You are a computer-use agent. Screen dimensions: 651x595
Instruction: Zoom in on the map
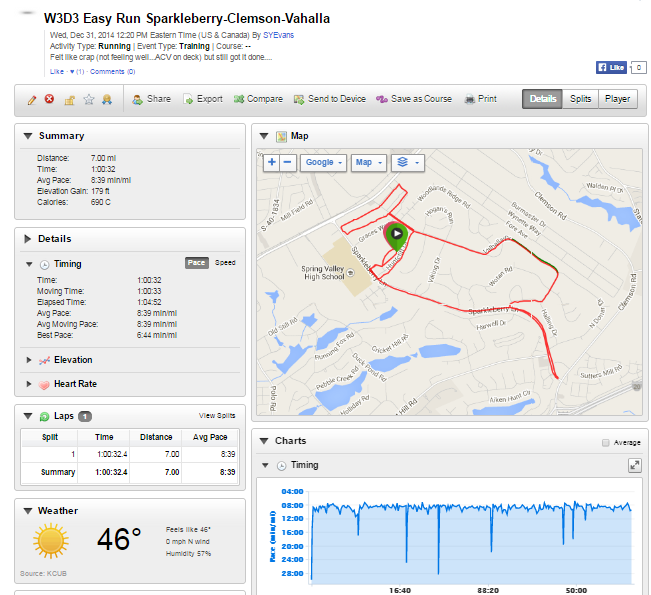click(271, 162)
